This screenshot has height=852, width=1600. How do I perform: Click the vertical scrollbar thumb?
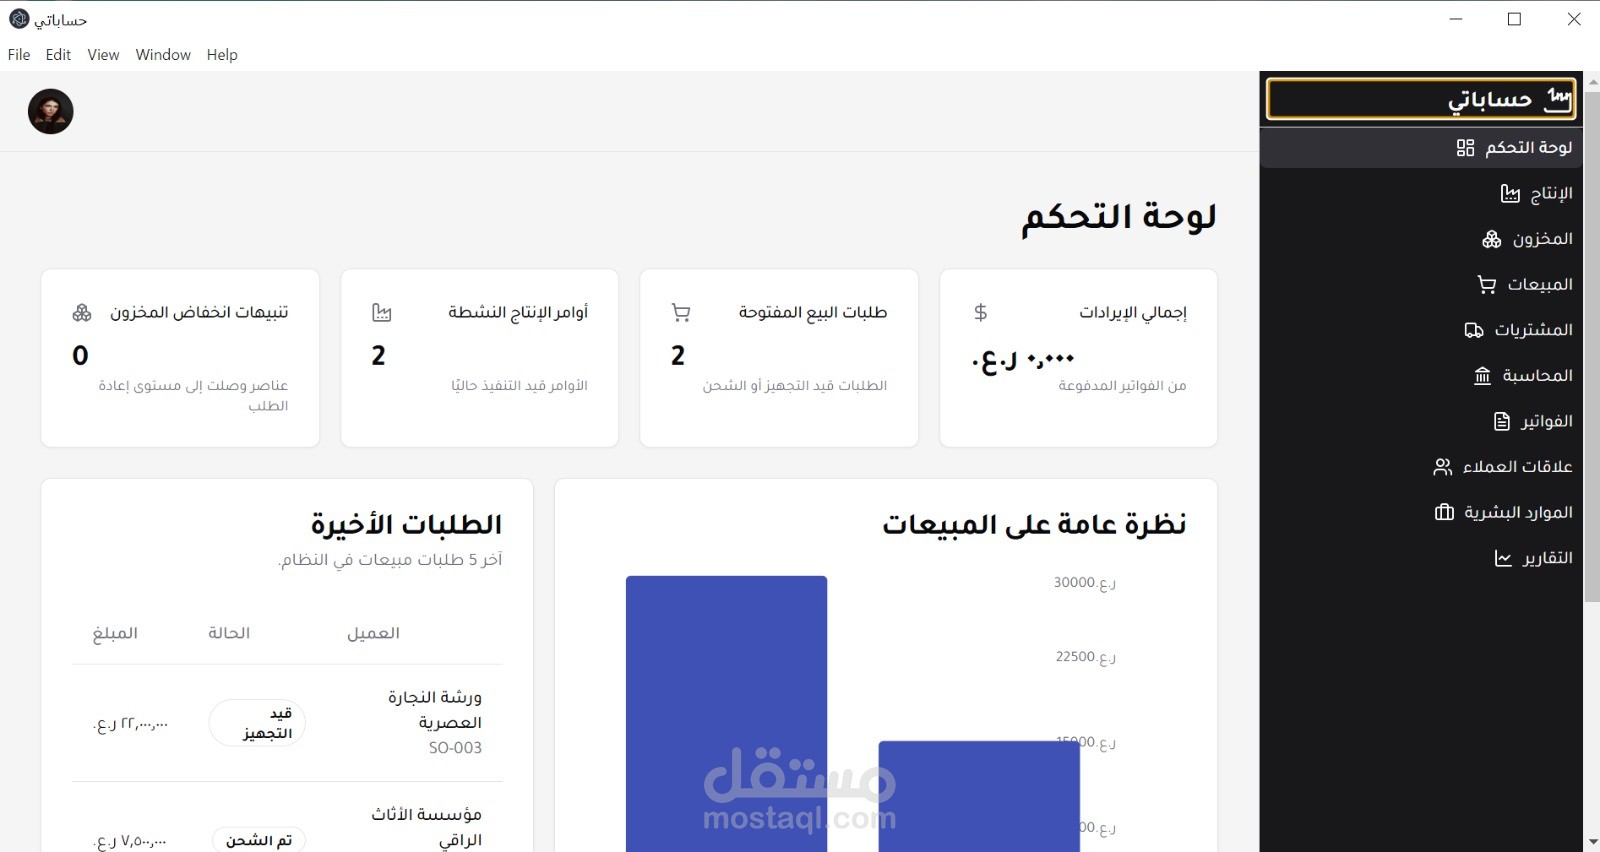point(1592,345)
